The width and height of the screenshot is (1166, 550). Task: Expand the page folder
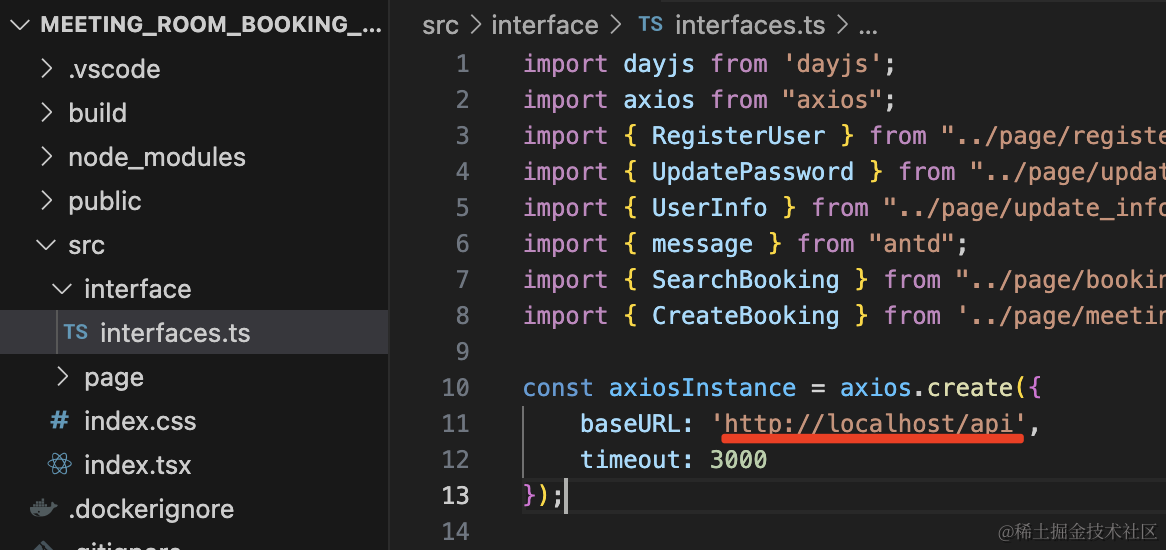coord(62,377)
